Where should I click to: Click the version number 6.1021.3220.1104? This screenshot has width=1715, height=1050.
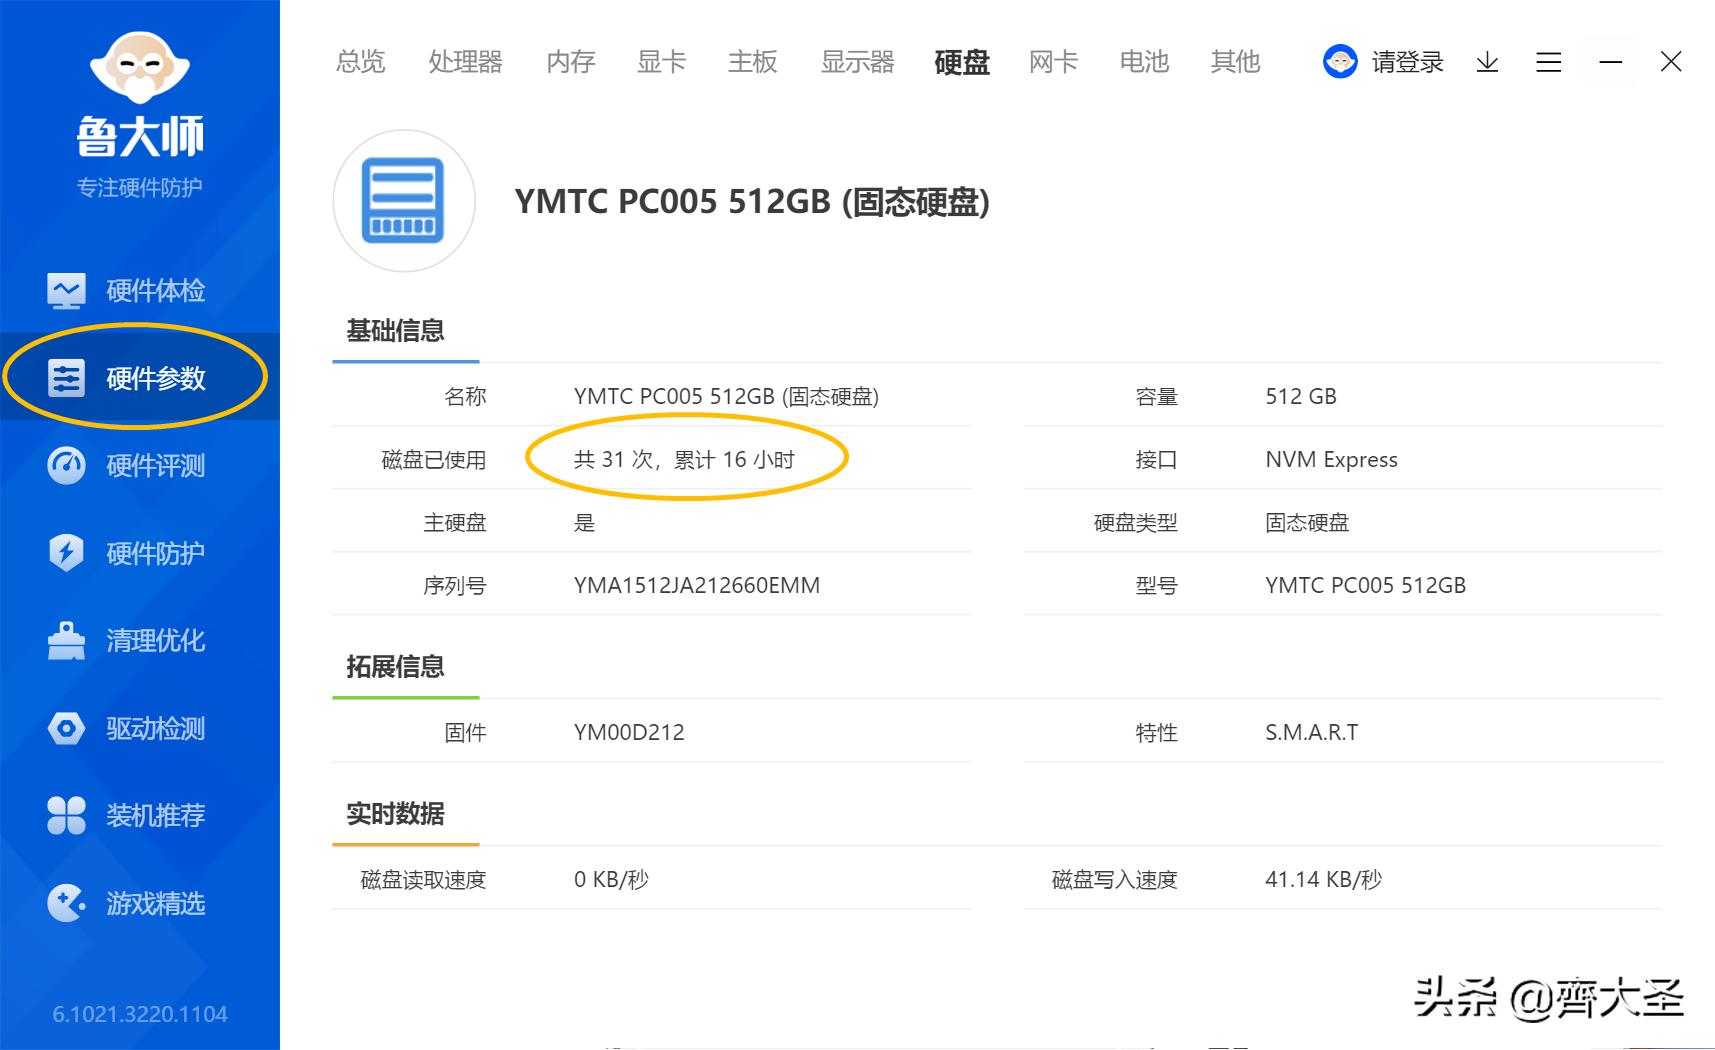[140, 1013]
